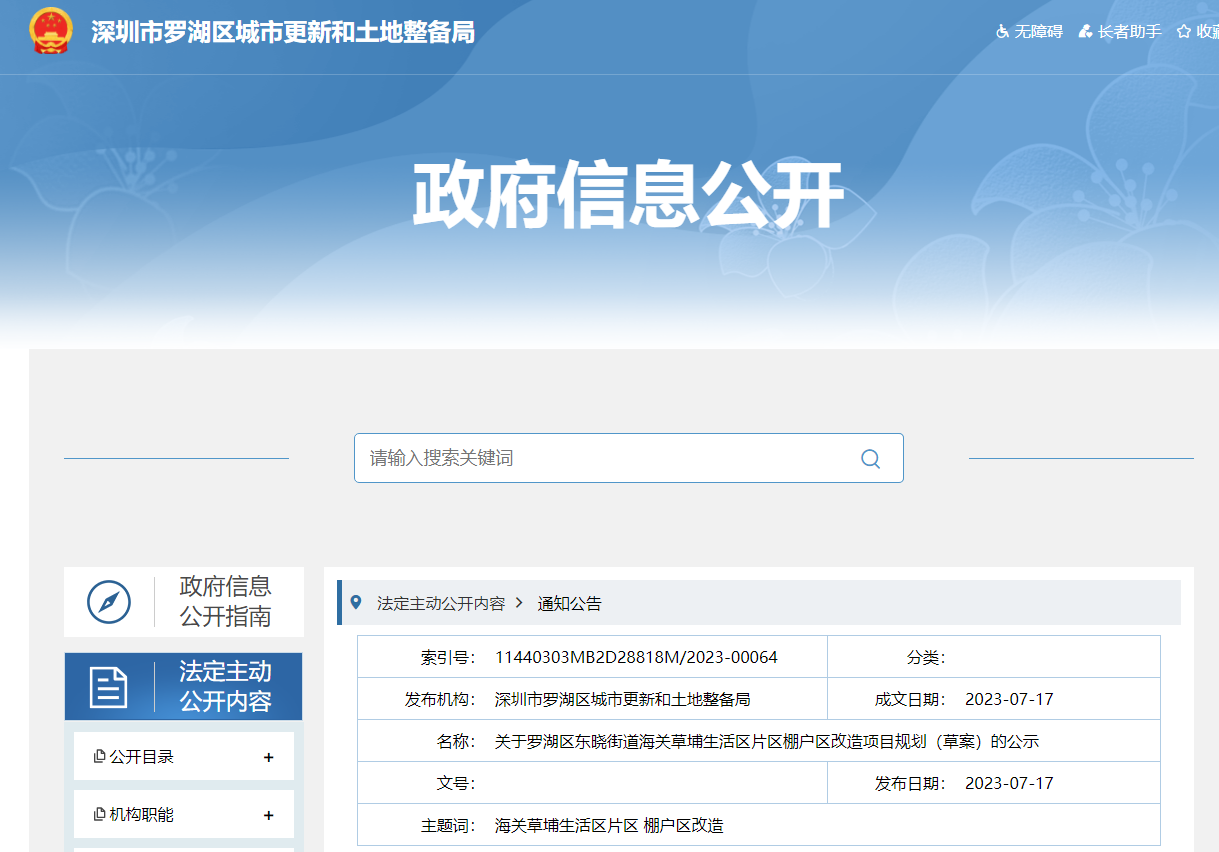The image size is (1219, 852).
Task: Open the 通知公告 breadcrumb link
Action: click(x=570, y=604)
